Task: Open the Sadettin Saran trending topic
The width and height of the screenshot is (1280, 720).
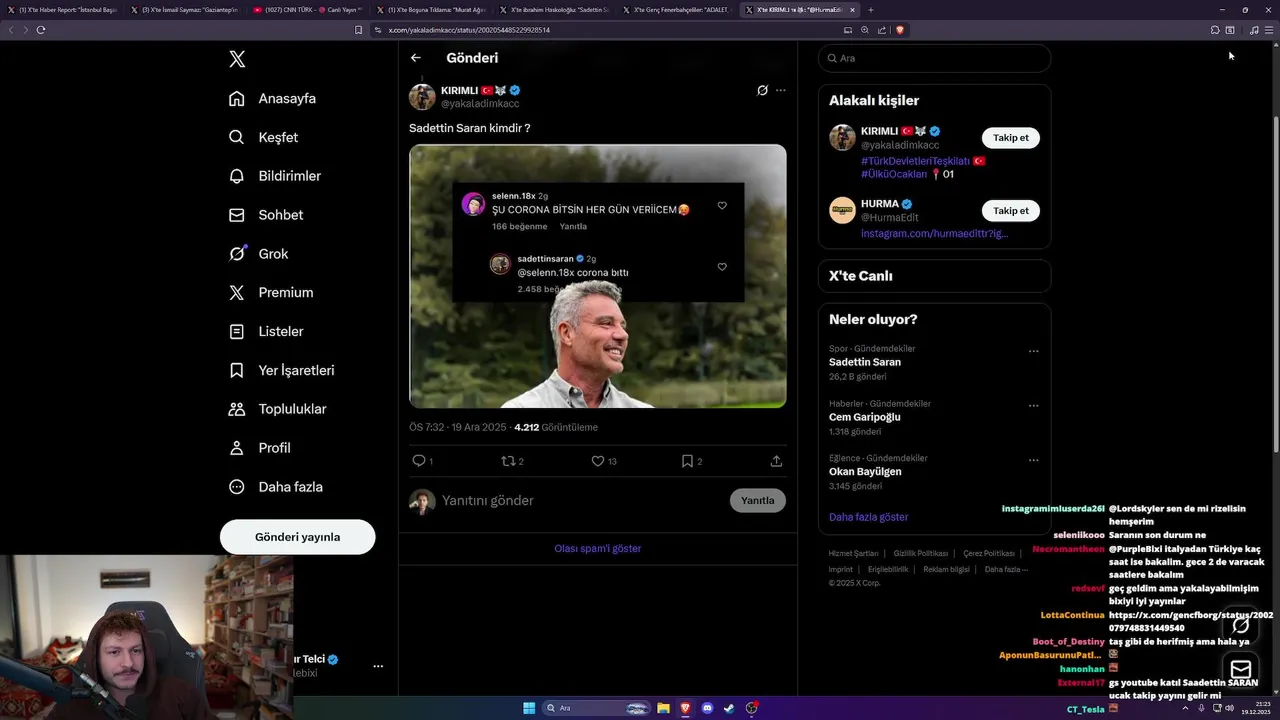Action: click(865, 362)
